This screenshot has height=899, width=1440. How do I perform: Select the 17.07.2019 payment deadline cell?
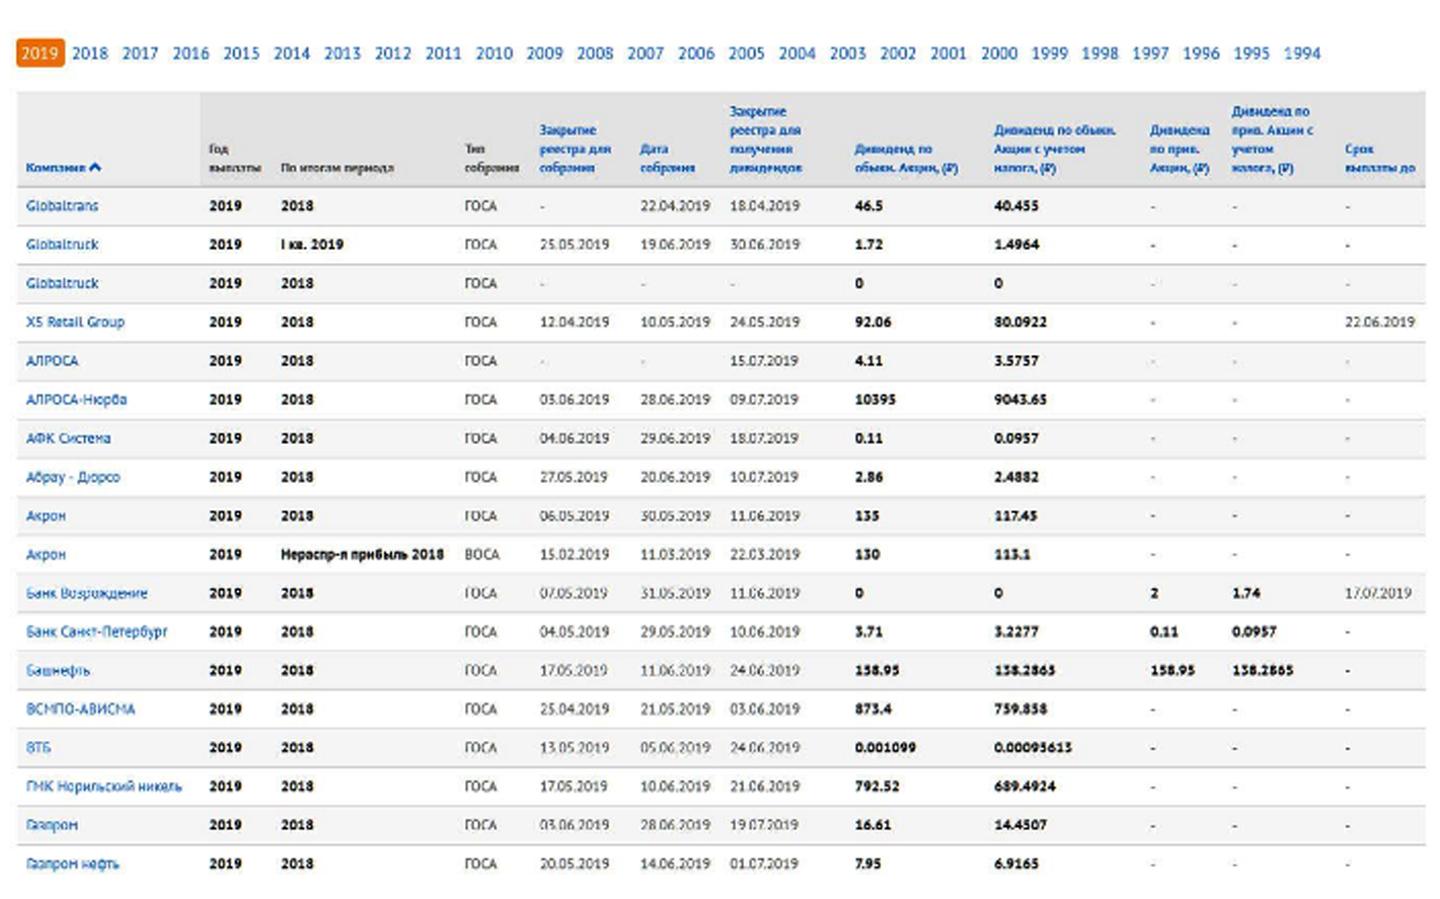coord(1378,593)
